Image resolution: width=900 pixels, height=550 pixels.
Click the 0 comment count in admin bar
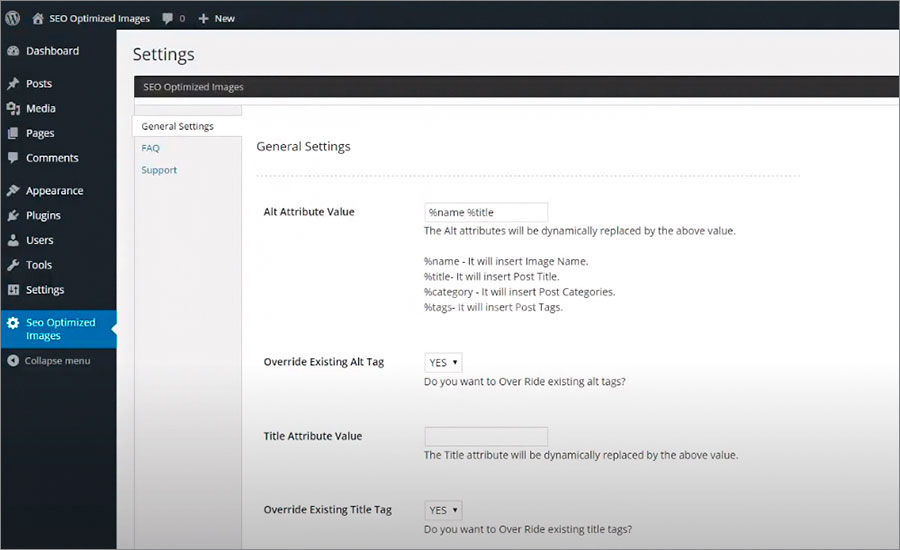point(182,18)
